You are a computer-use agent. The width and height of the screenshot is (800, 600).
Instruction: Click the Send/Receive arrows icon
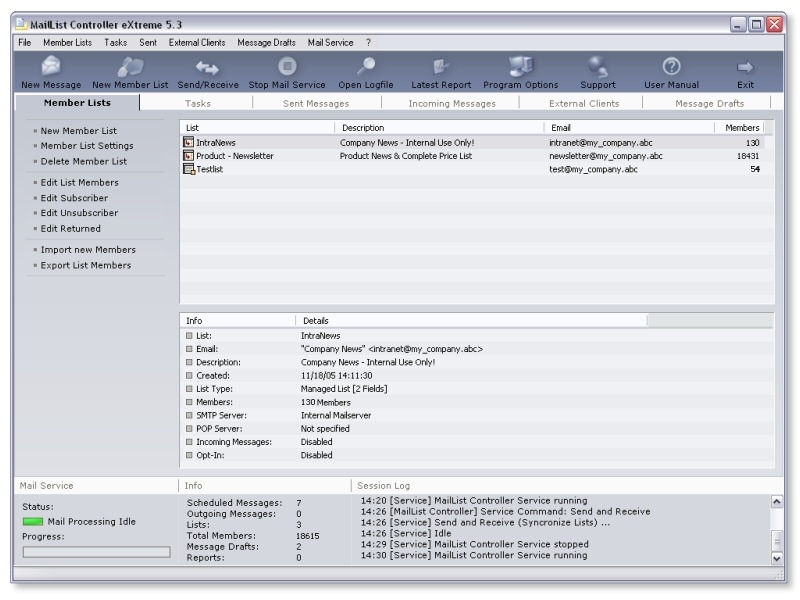coord(207,67)
